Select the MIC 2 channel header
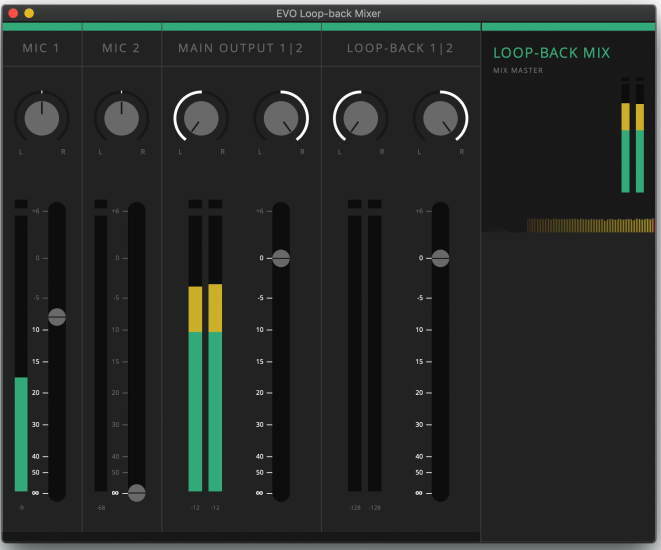The width and height of the screenshot is (661, 550). point(121,48)
